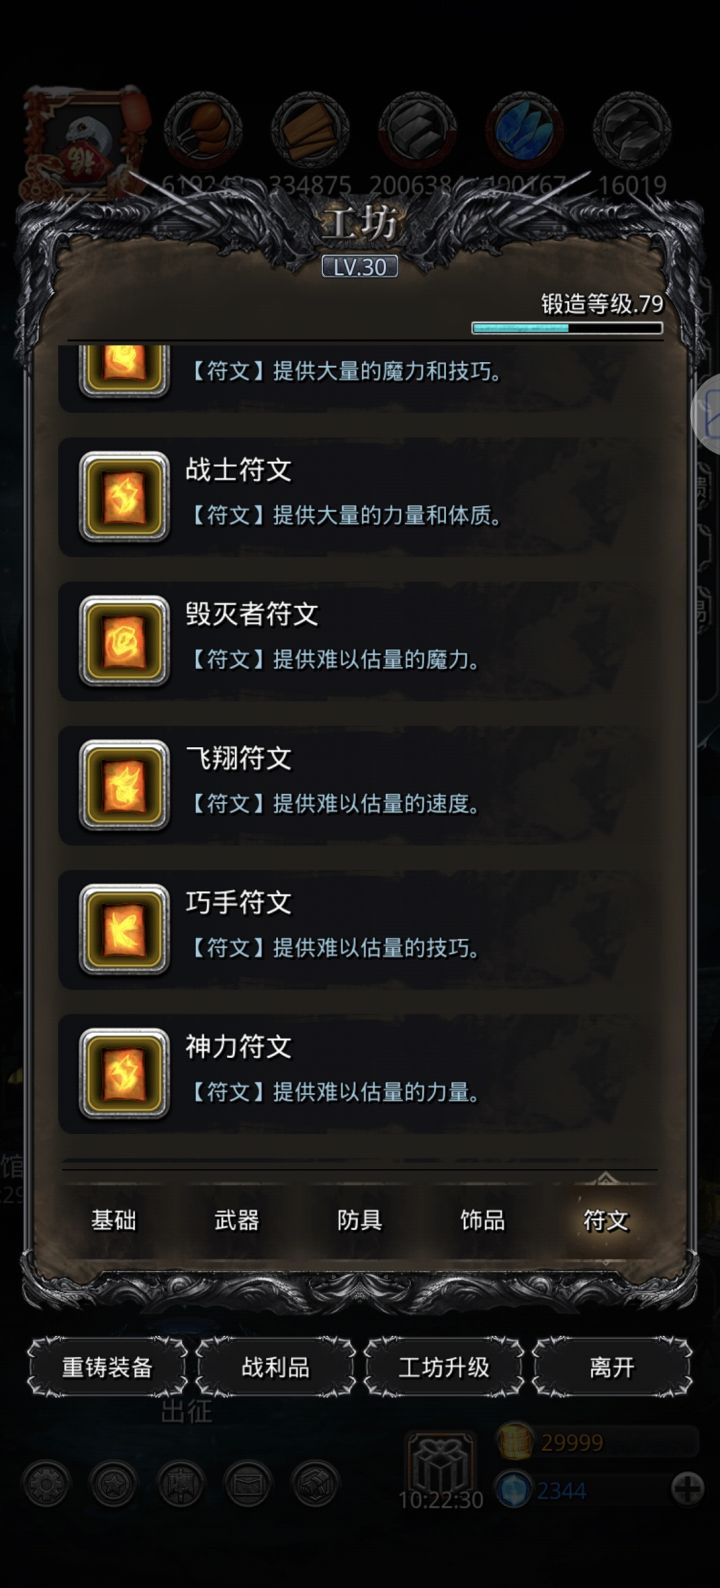Select the 战士符文 rune icon
The height and width of the screenshot is (1588, 720).
(x=124, y=497)
